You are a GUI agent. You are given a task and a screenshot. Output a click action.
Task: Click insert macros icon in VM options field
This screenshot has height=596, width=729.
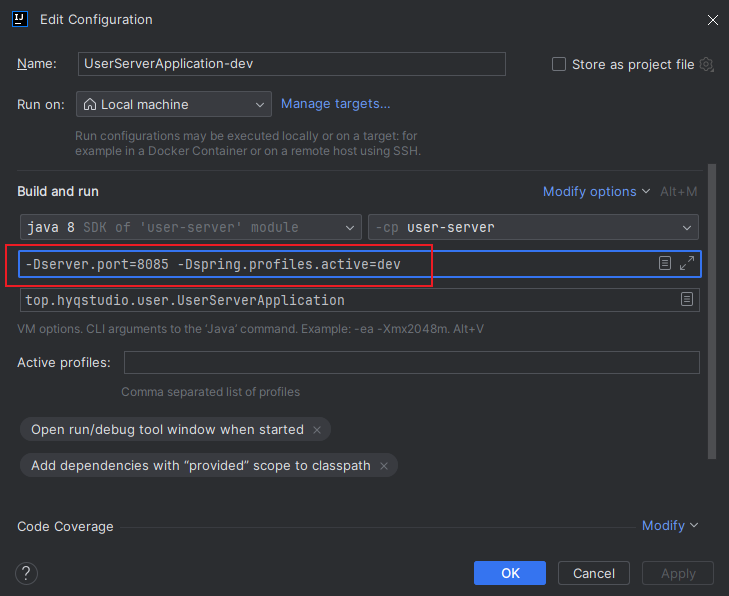[x=665, y=263]
